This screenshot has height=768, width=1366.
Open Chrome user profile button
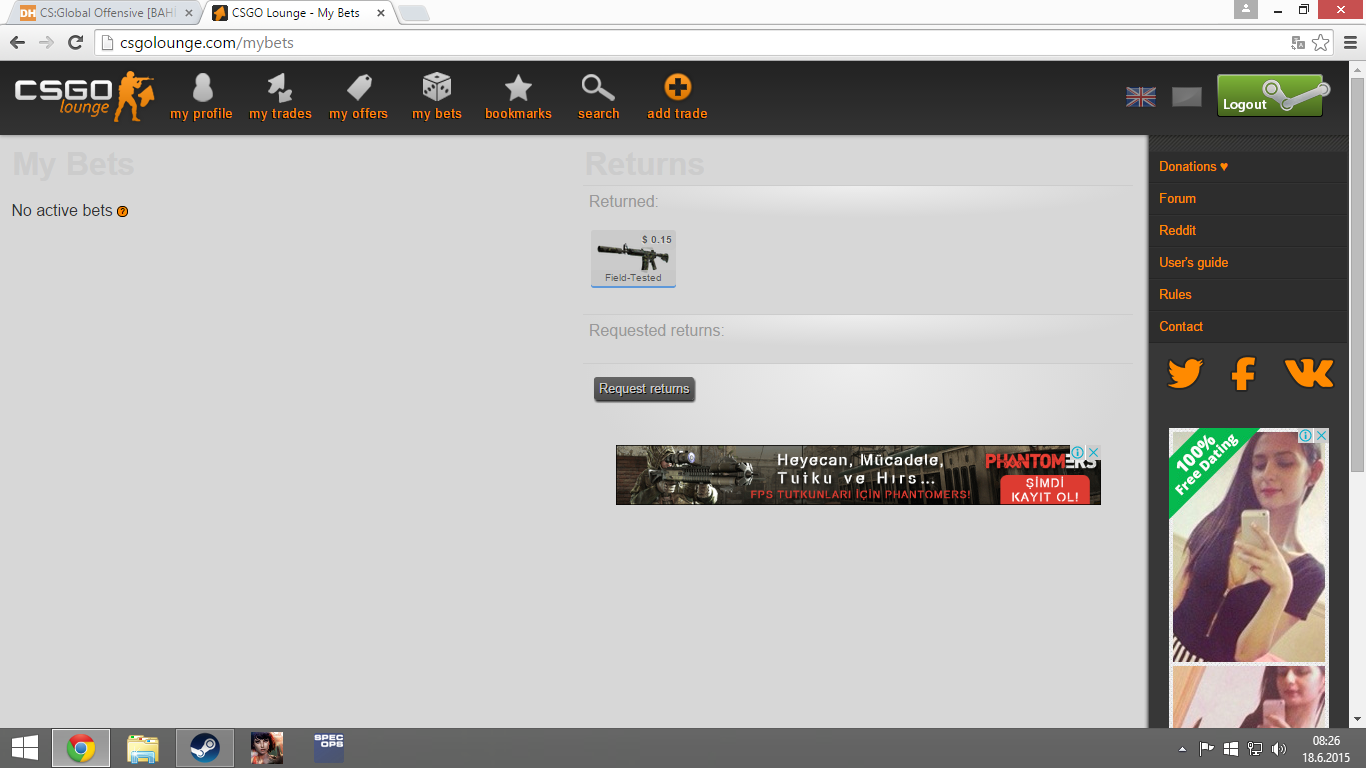[x=1245, y=10]
